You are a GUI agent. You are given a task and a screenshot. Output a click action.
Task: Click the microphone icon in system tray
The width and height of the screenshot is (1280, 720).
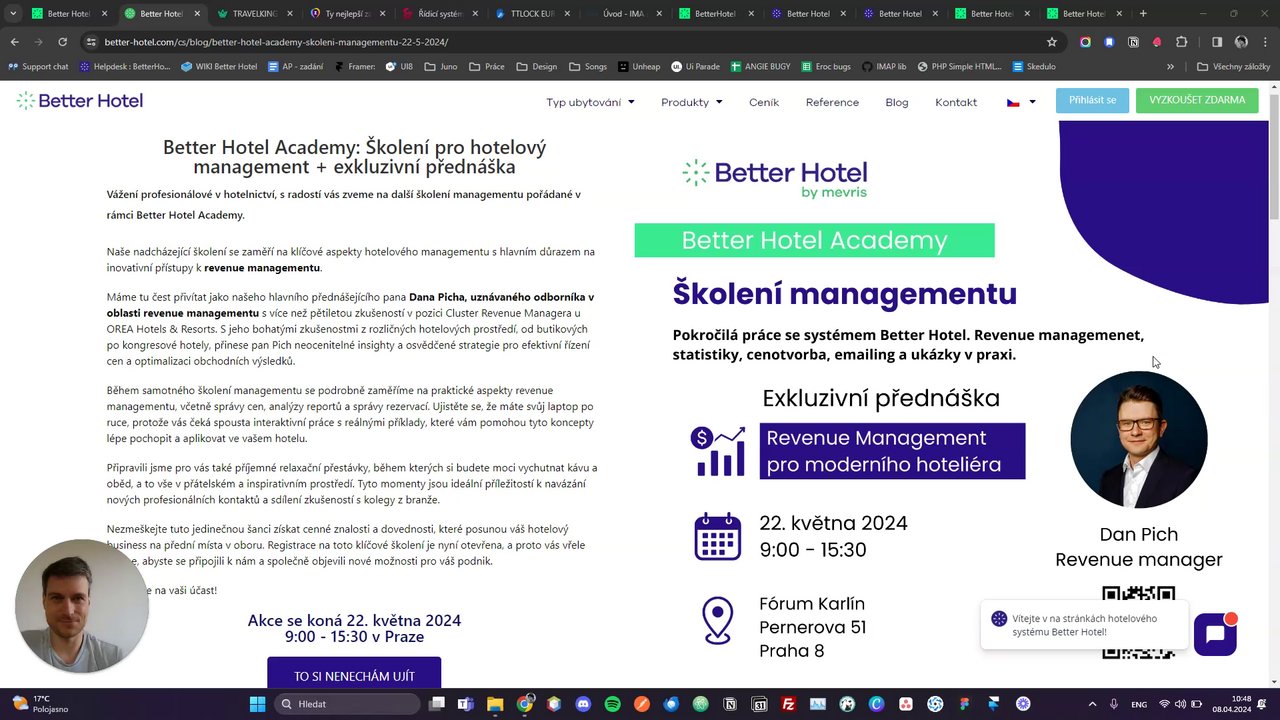pos(1113,704)
